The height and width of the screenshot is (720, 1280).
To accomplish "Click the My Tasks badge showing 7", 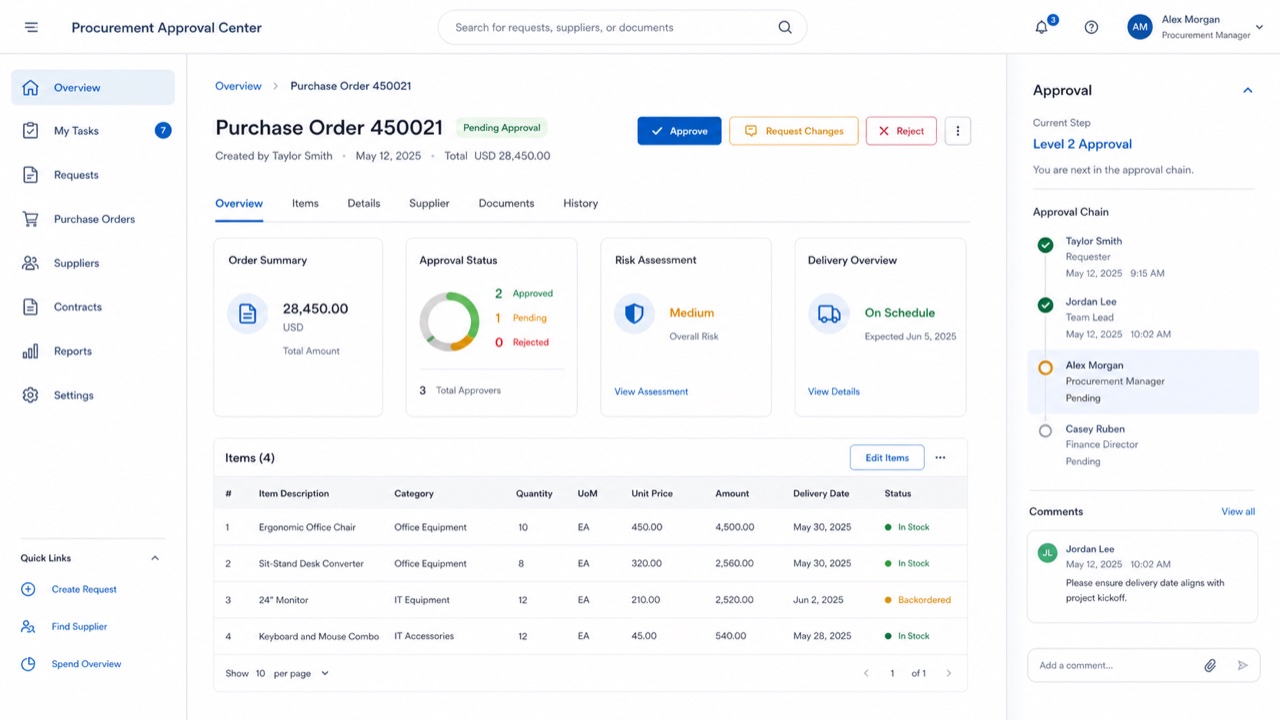I will point(163,130).
